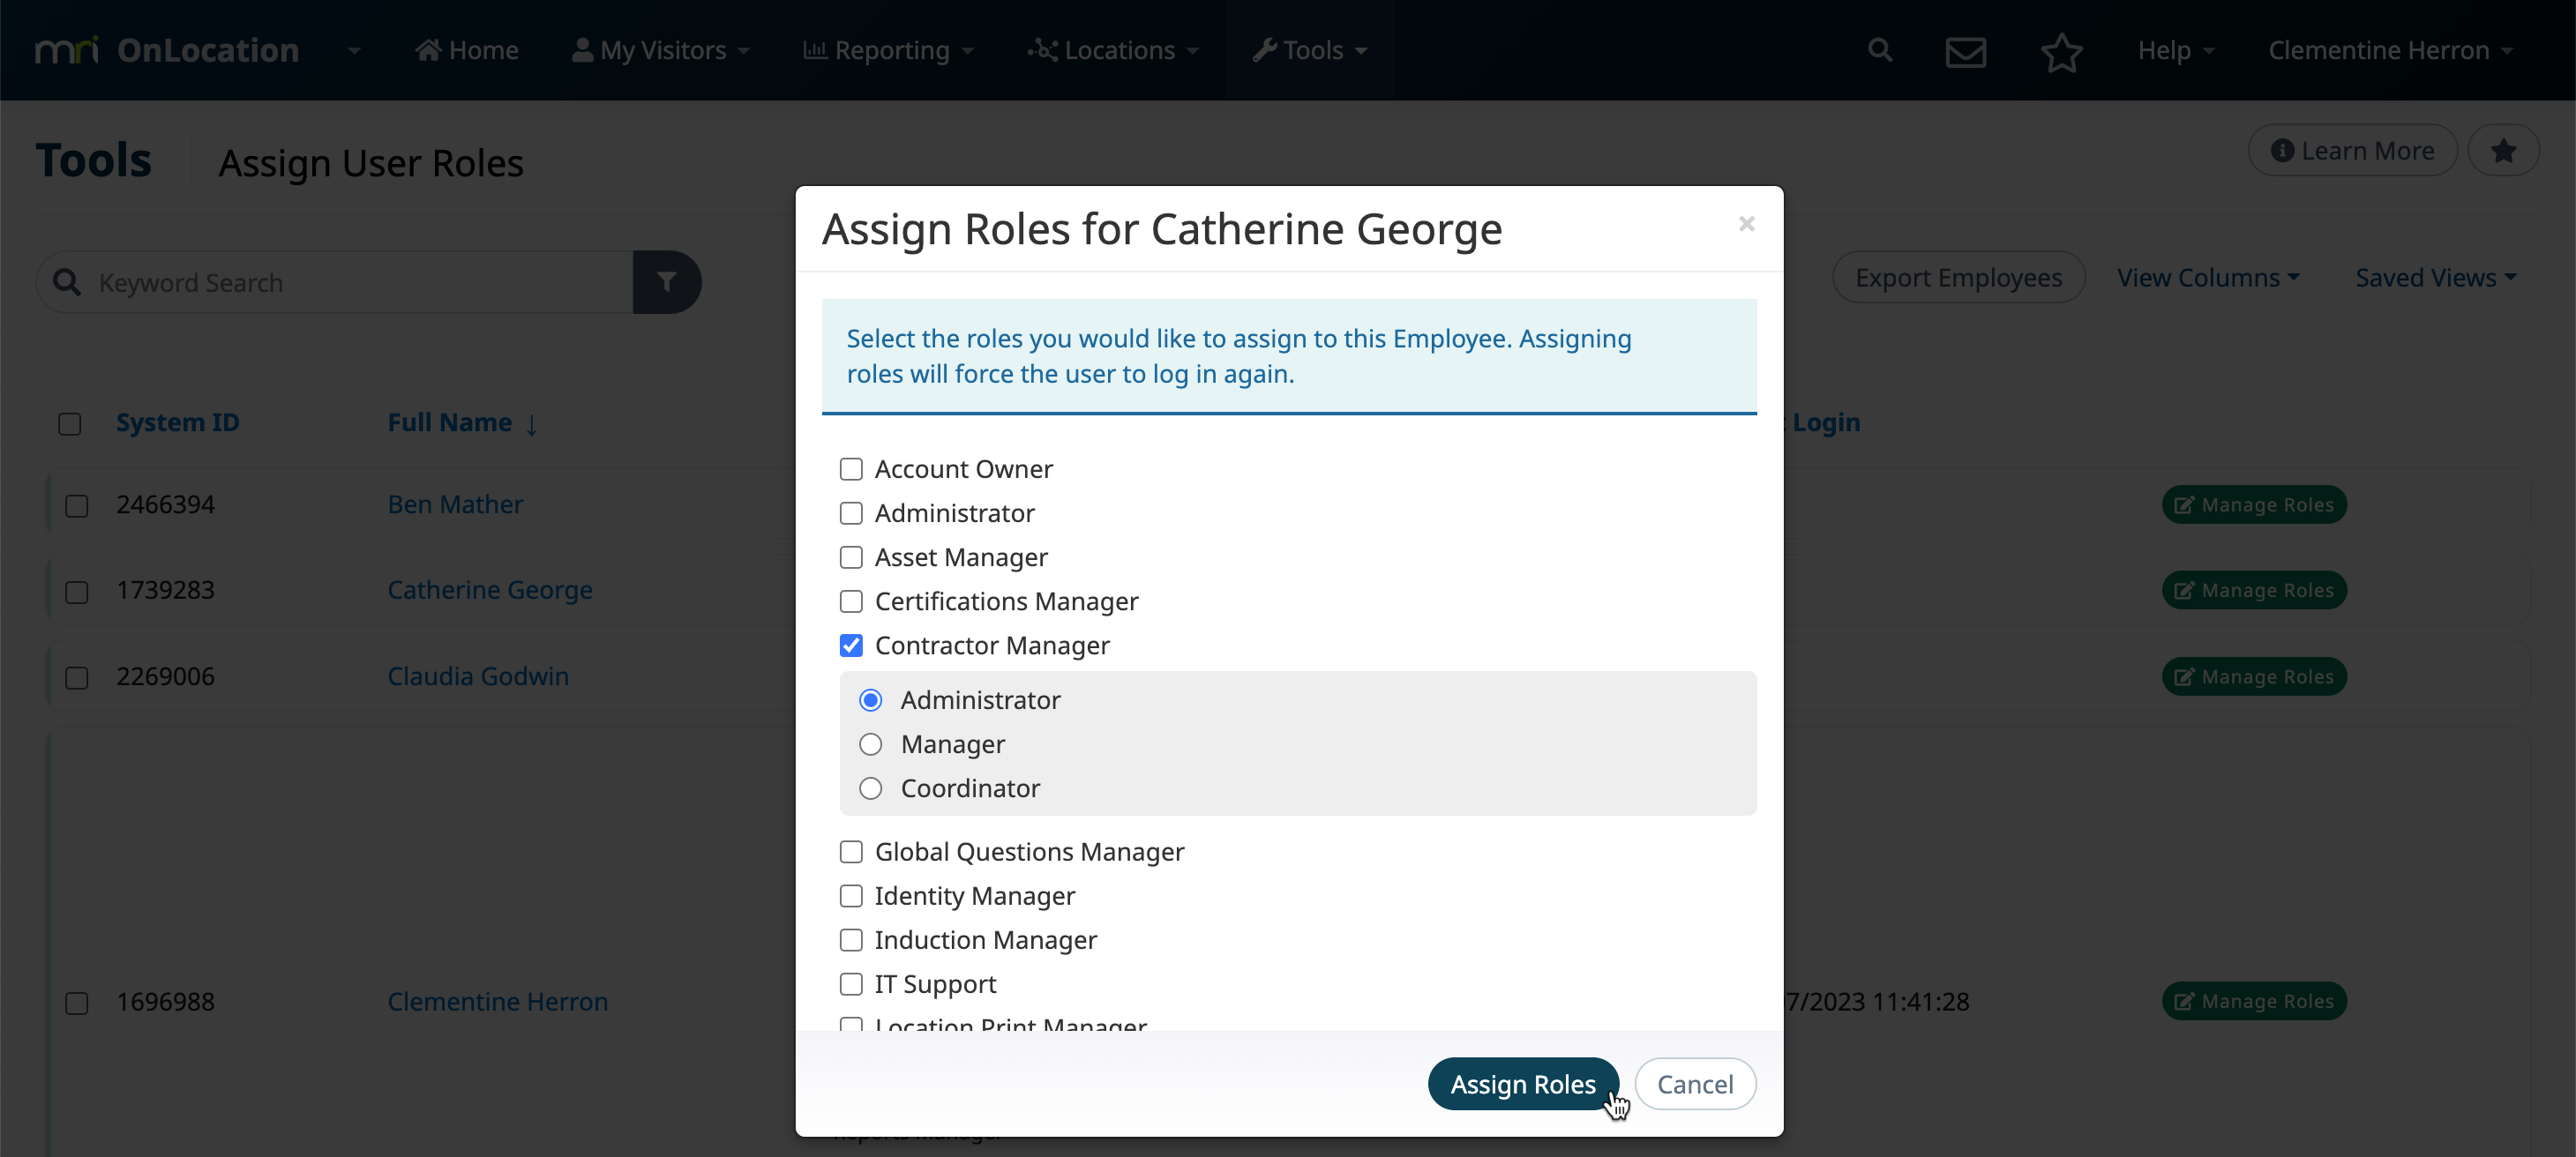
Task: Go to Home in the navbar
Action: coord(467,50)
